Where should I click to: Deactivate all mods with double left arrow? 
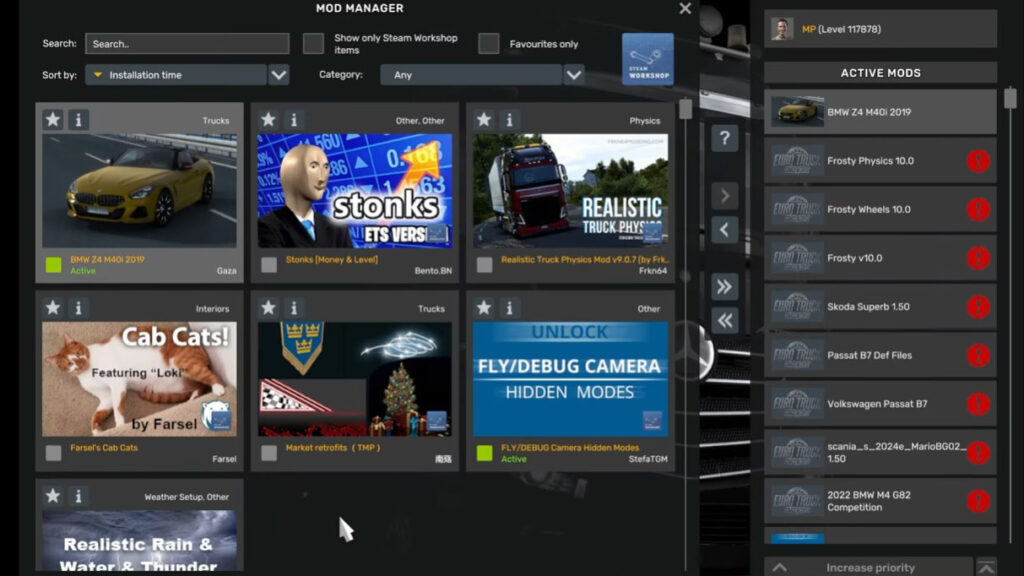pos(725,320)
